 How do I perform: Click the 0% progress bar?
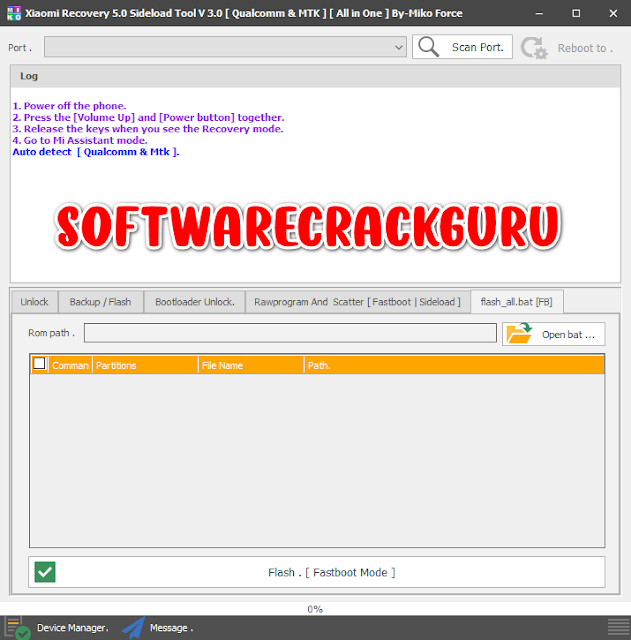[315, 609]
